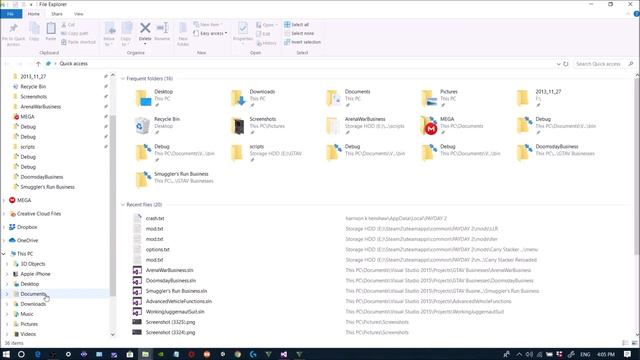Click the Rename icon in Organize group
640x360 pixels.
click(x=162, y=28)
